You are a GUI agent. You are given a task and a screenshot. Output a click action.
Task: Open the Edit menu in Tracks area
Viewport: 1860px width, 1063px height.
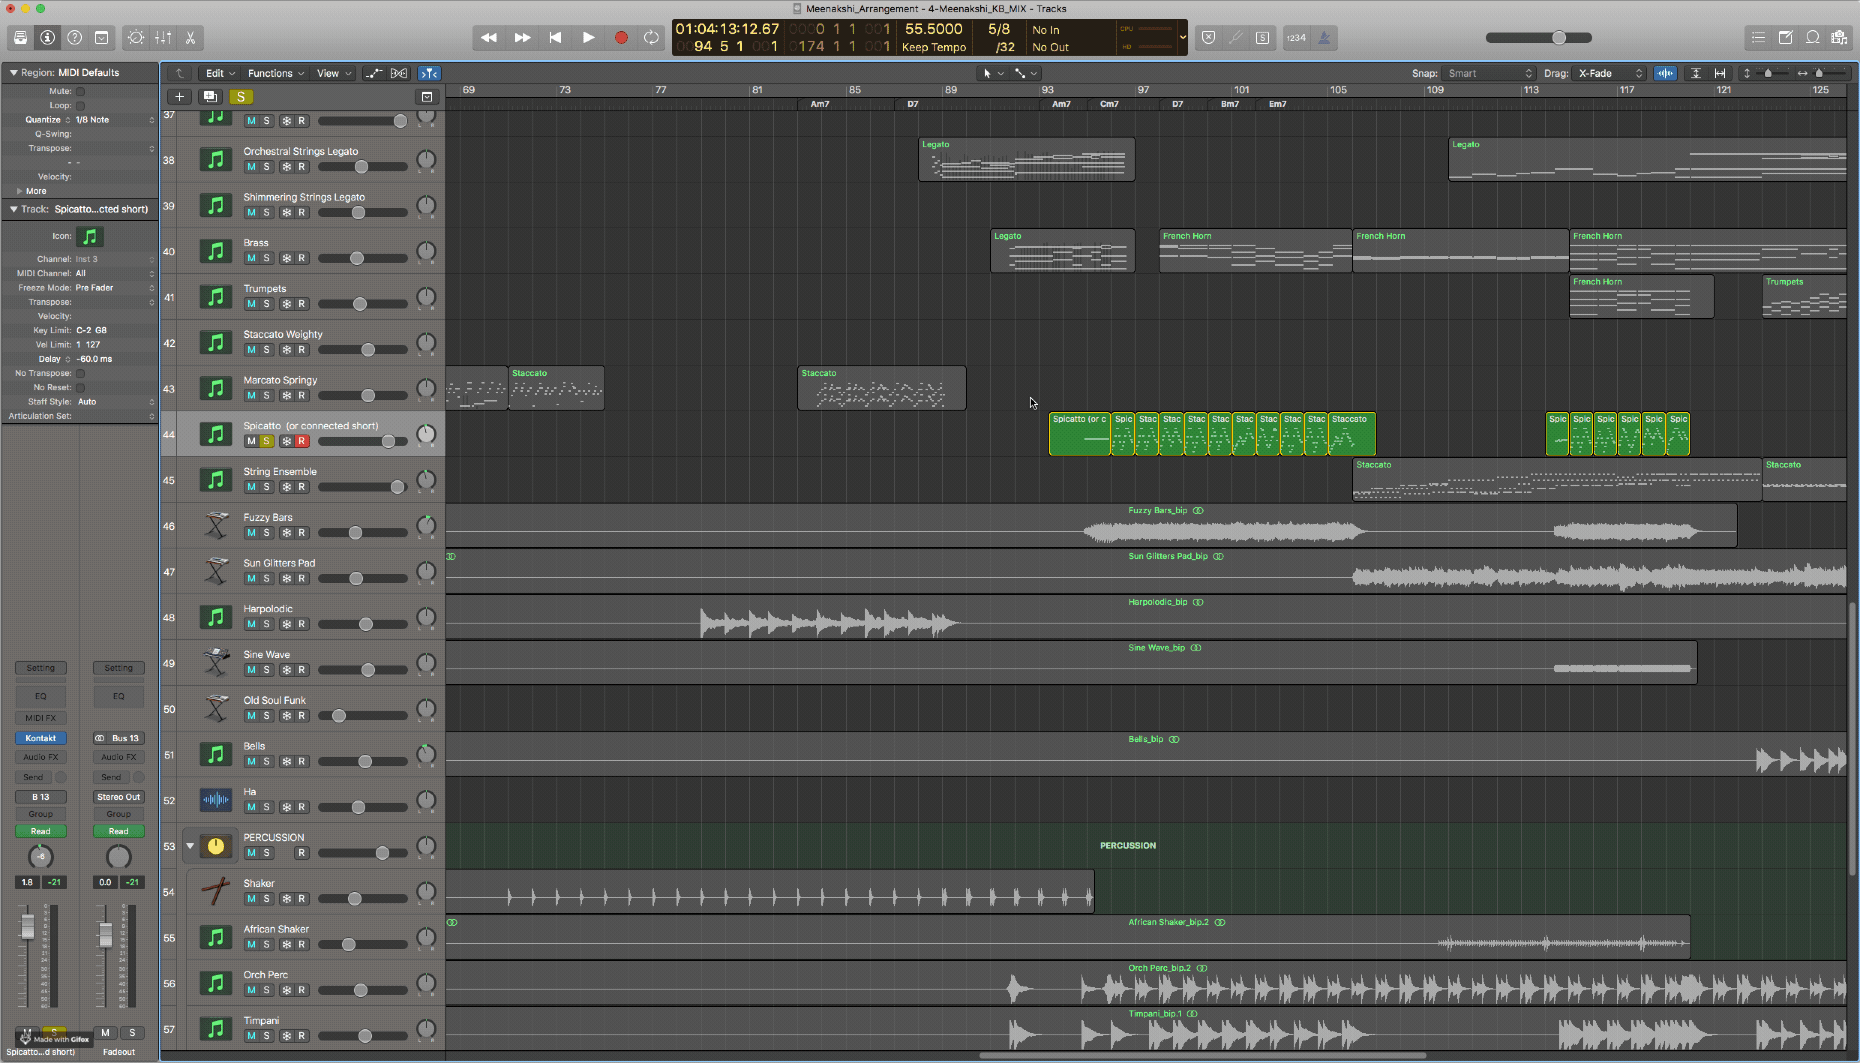[220, 73]
